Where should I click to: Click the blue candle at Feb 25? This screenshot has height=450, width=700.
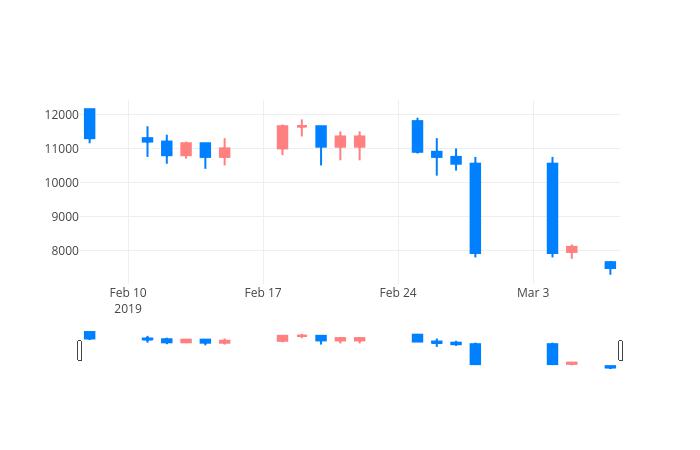tap(417, 136)
